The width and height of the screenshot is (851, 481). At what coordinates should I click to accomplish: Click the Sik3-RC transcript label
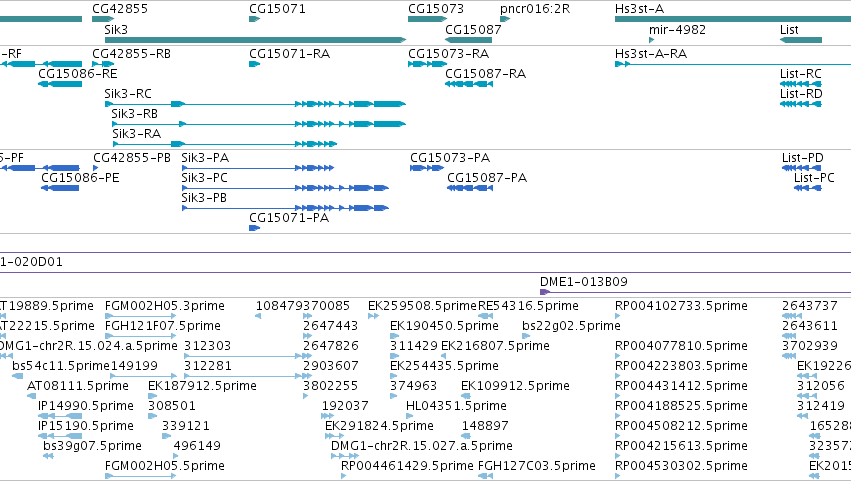128,94
